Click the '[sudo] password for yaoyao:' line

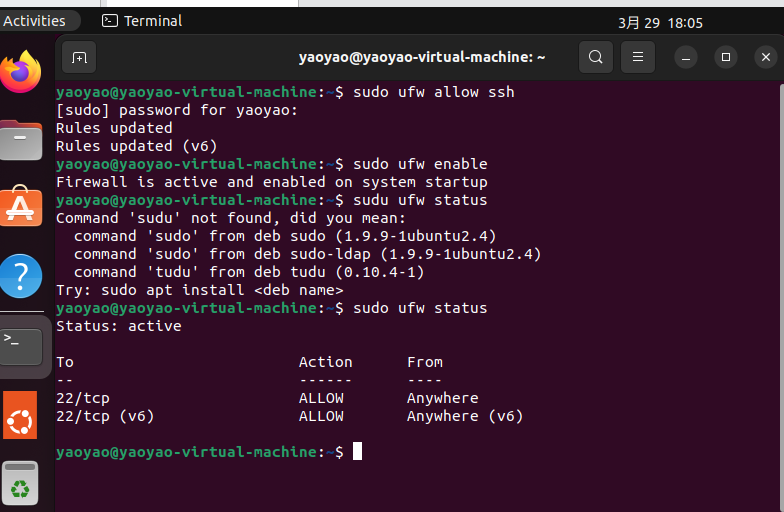tap(177, 110)
